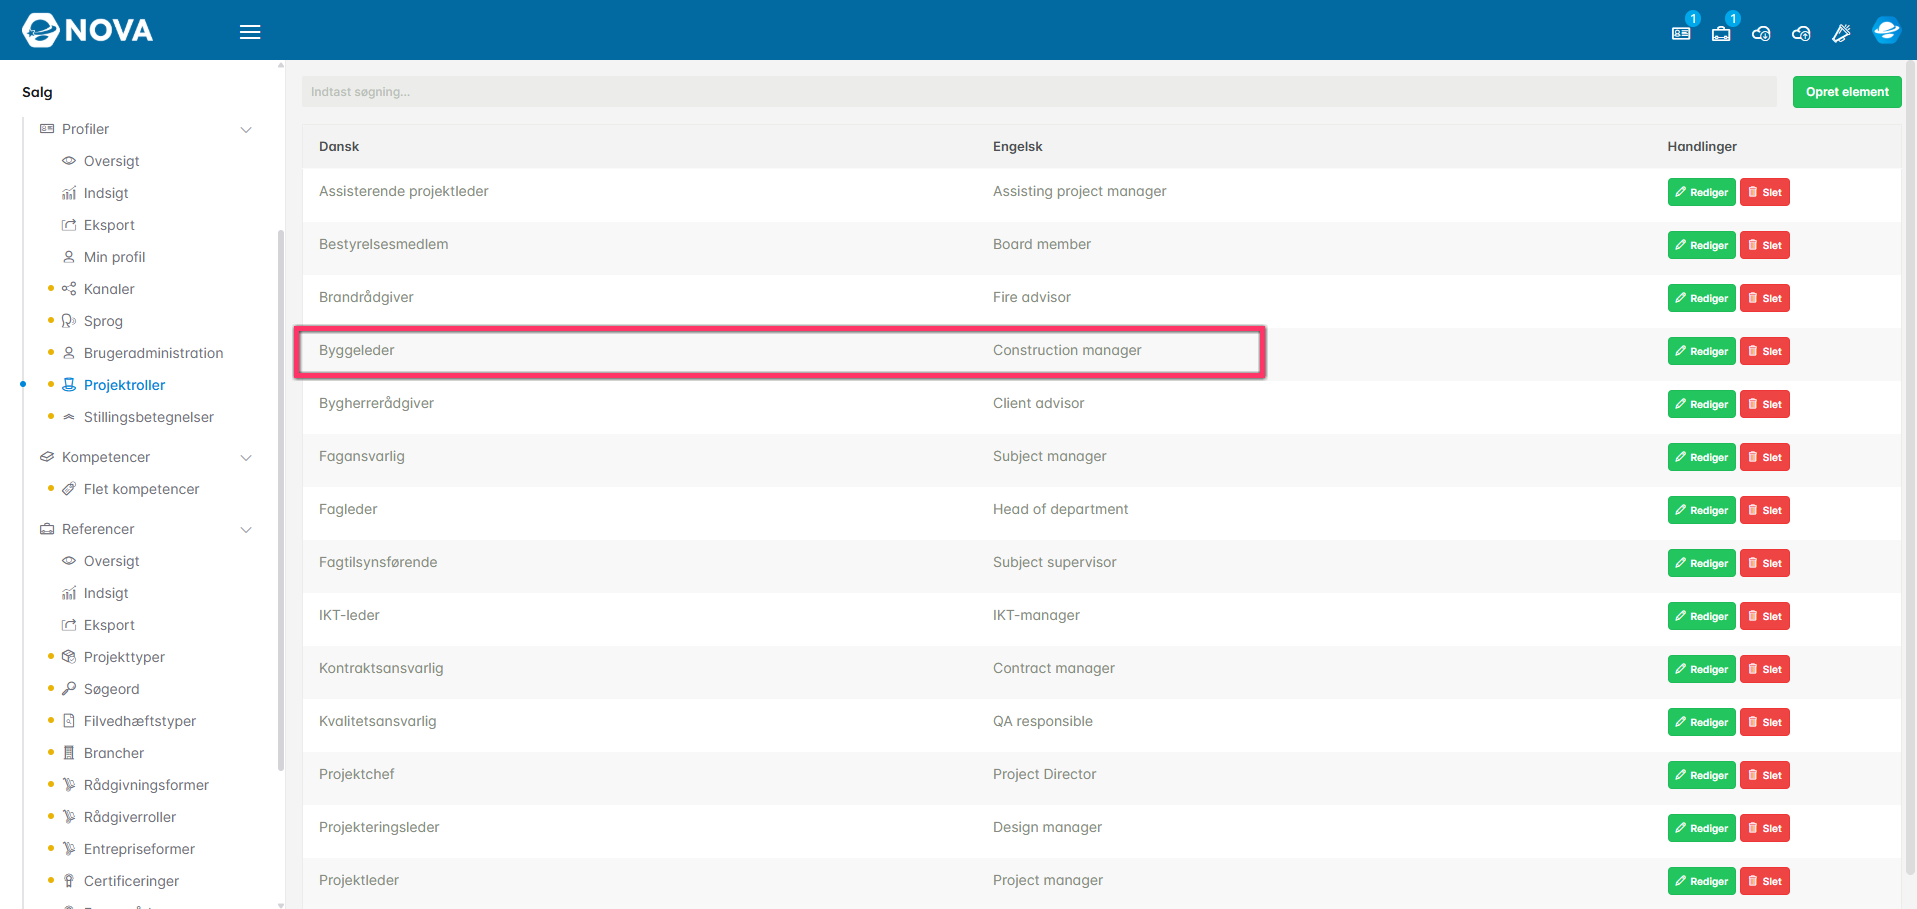Delete the Brandrådgiver row
Viewport: 1917px width, 909px height.
pyautogui.click(x=1765, y=298)
